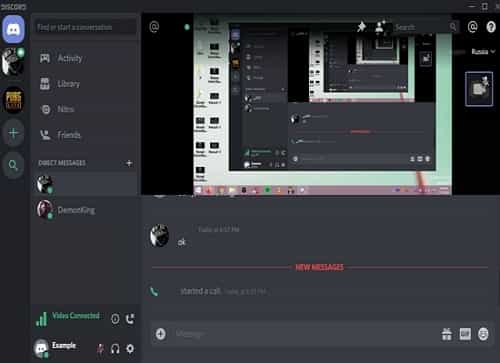Maximize the Discord window

pyautogui.click(x=485, y=6)
